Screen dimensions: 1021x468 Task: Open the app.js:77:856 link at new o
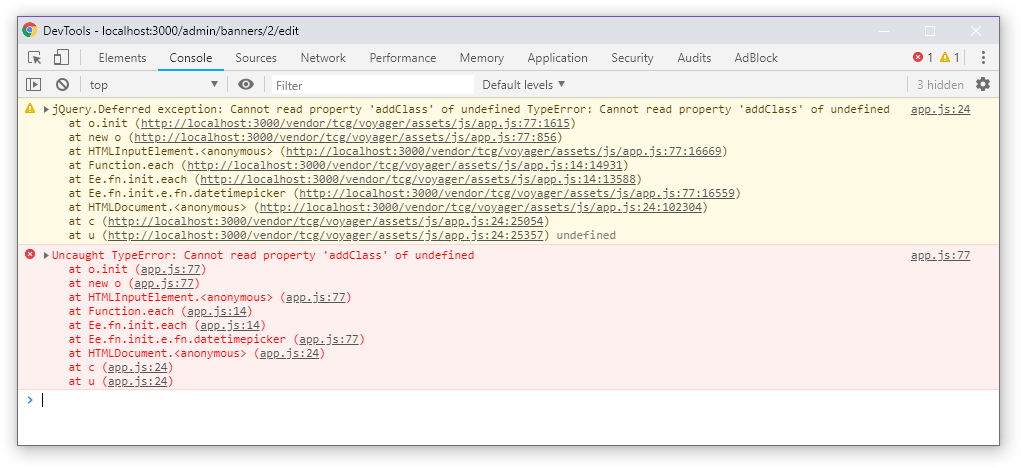pyautogui.click(x=345, y=137)
